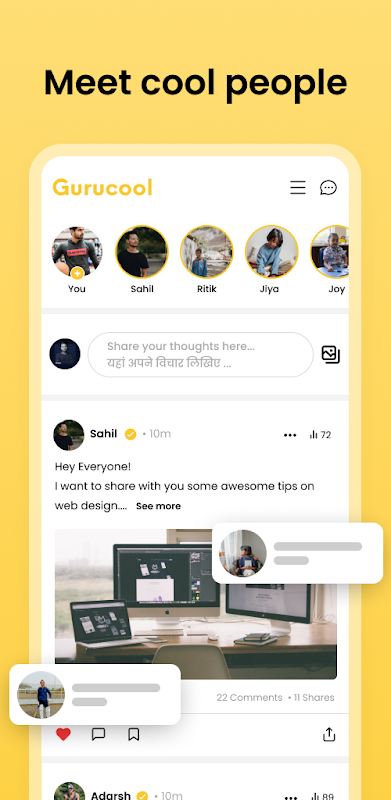Viewport: 391px width, 800px height.
Task: Add your story with the plus badge
Action: (x=77, y=273)
